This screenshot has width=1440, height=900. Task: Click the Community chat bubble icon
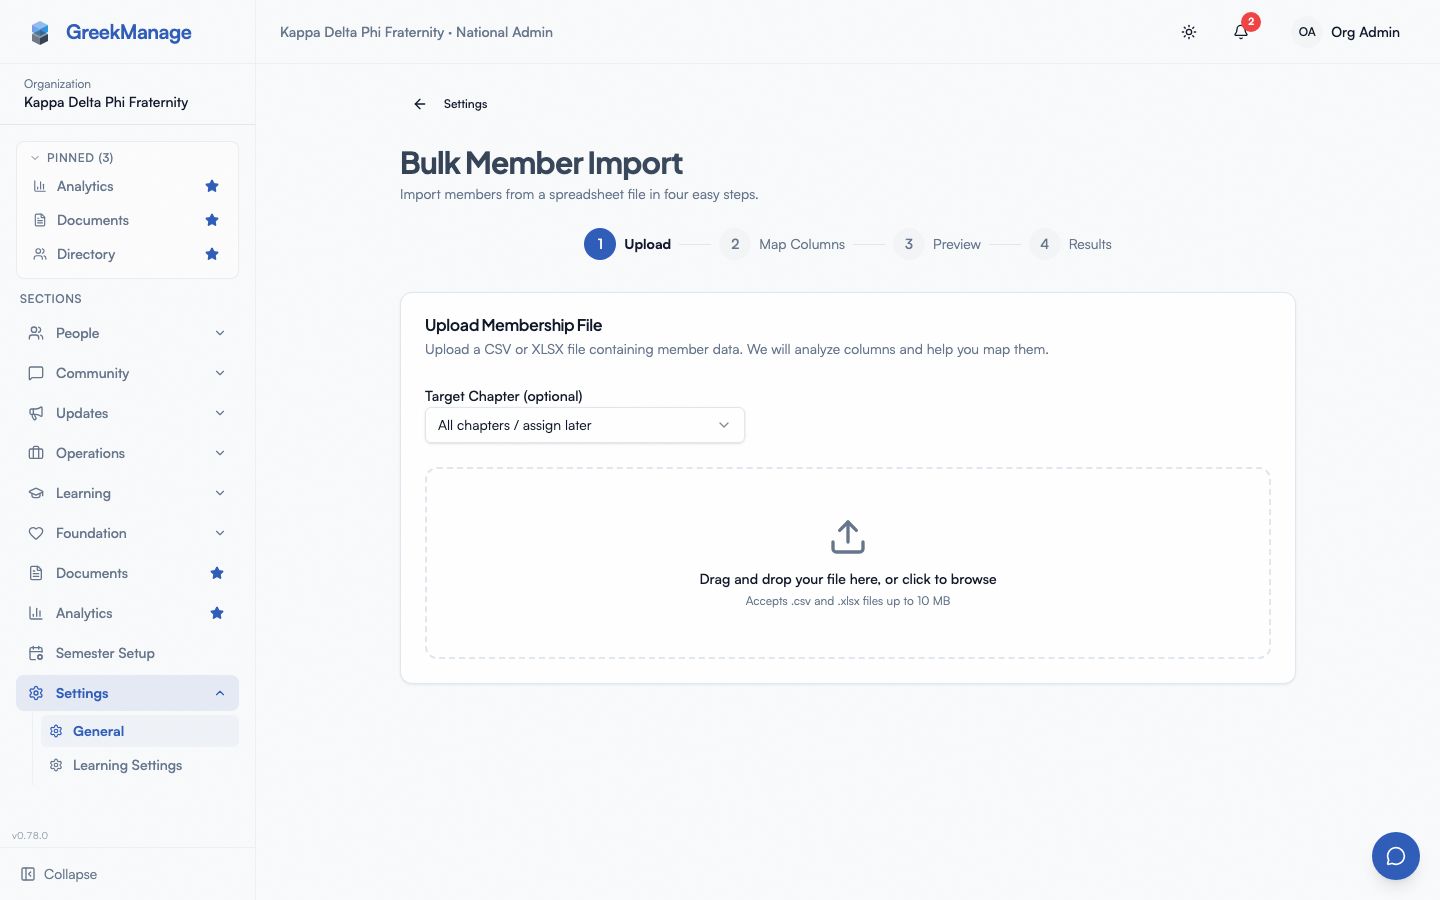click(36, 373)
